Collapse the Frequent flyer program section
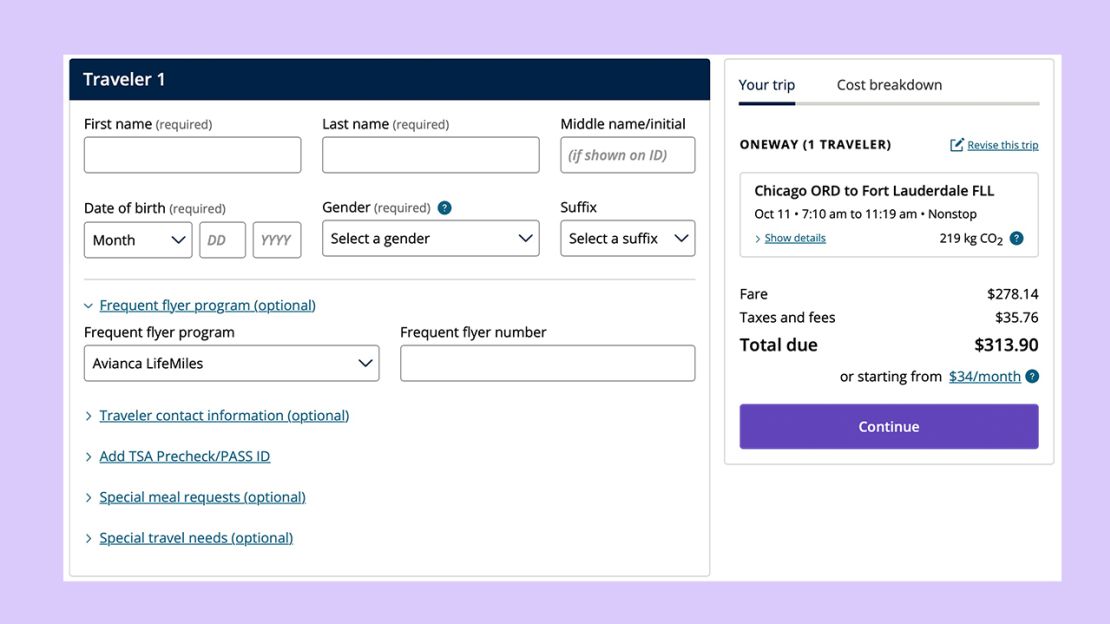This screenshot has height=624, width=1110. tap(207, 305)
